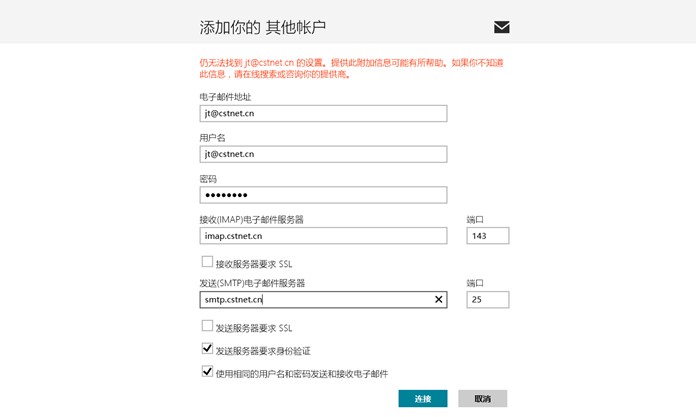Click the mail envelope icon in header
Screen dimensions: 696x417
[502, 27]
